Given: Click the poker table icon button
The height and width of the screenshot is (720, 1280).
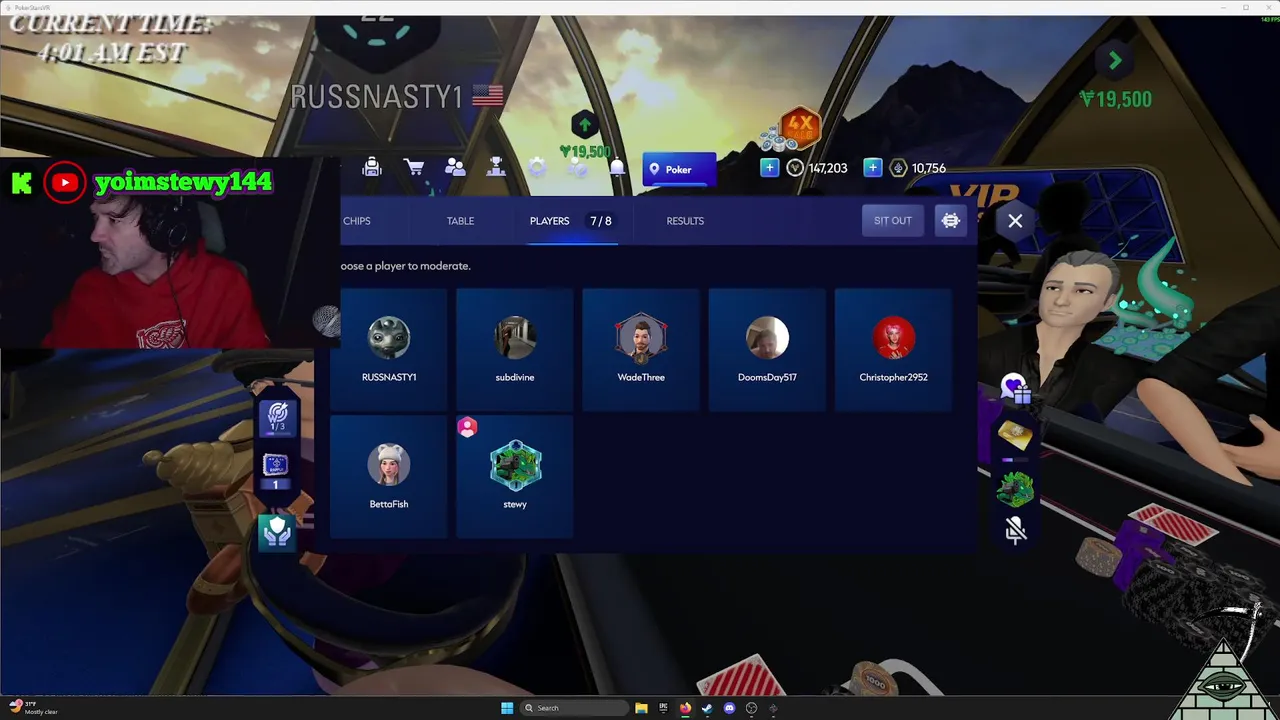Looking at the screenshot, I should click(950, 221).
